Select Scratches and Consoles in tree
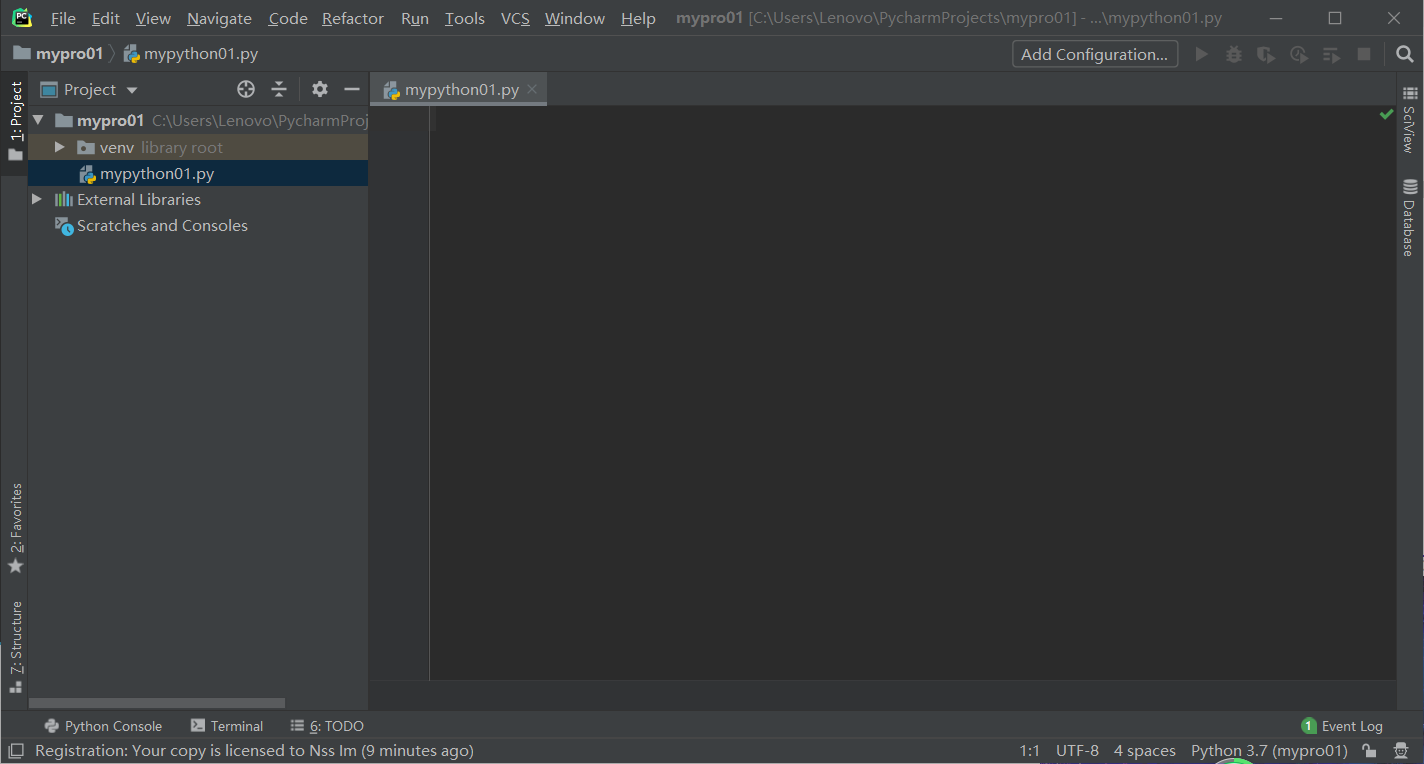The height and width of the screenshot is (764, 1424). coord(198,225)
